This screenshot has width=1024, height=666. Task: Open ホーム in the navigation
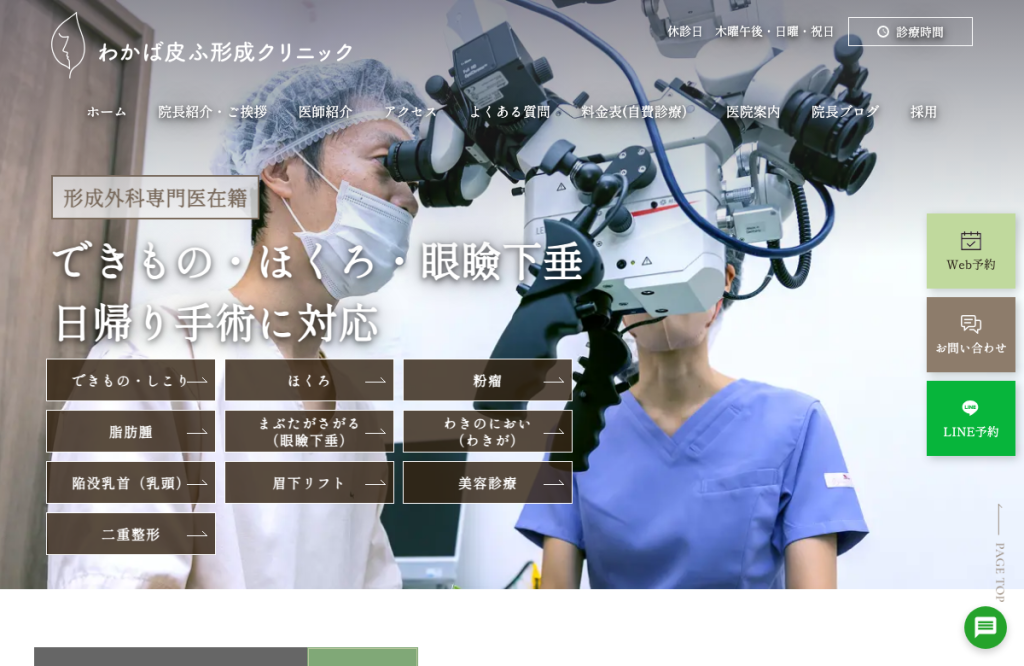[x=106, y=112]
